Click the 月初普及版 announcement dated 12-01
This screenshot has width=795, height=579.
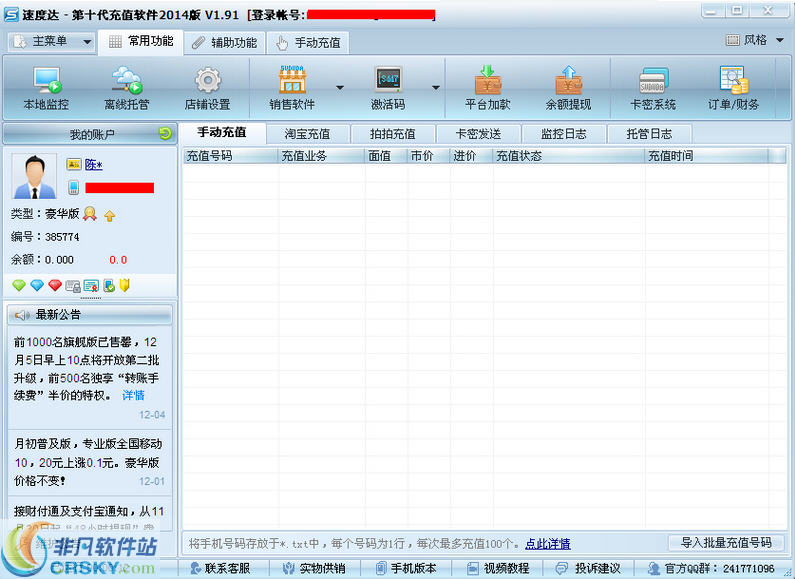coord(89,462)
